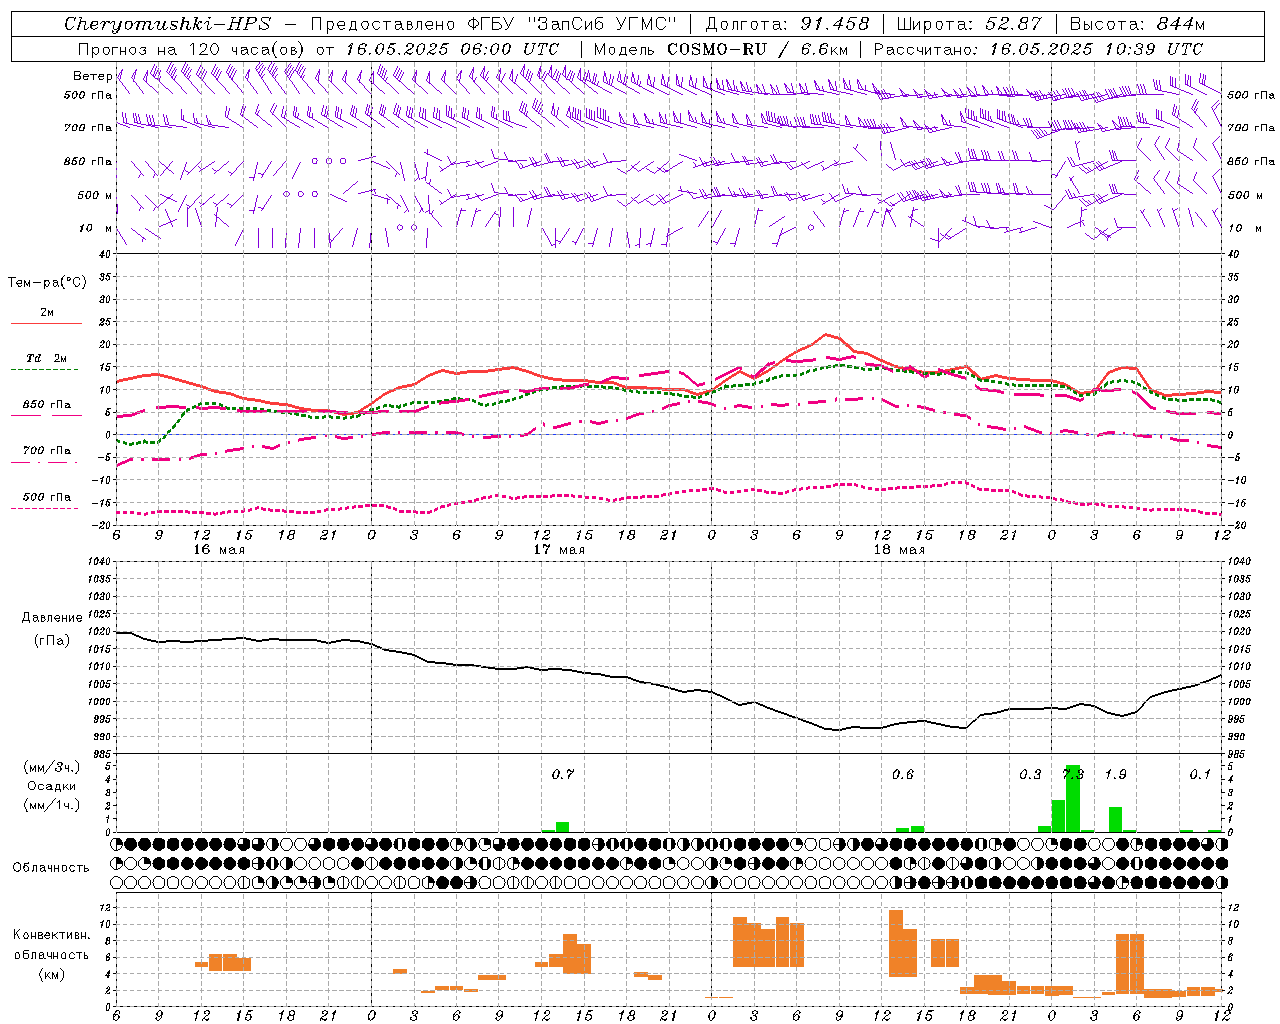The image size is (1280, 1024).
Task: Click the 0.6 precipitation total value
Action: [903, 774]
